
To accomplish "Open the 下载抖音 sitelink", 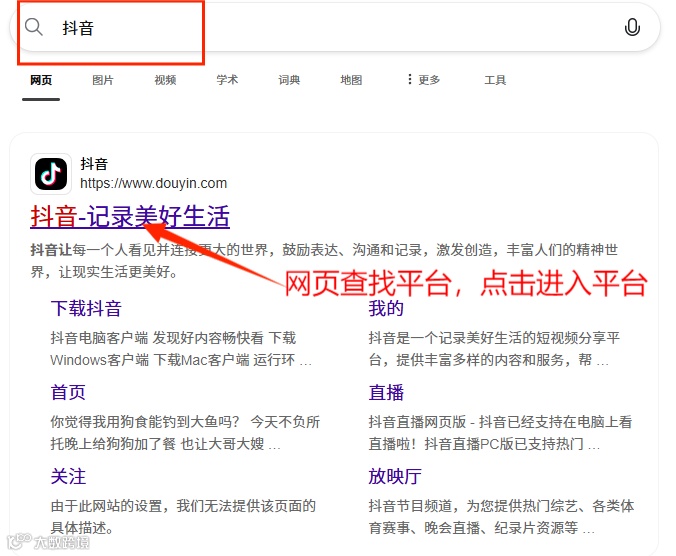I will point(86,309).
